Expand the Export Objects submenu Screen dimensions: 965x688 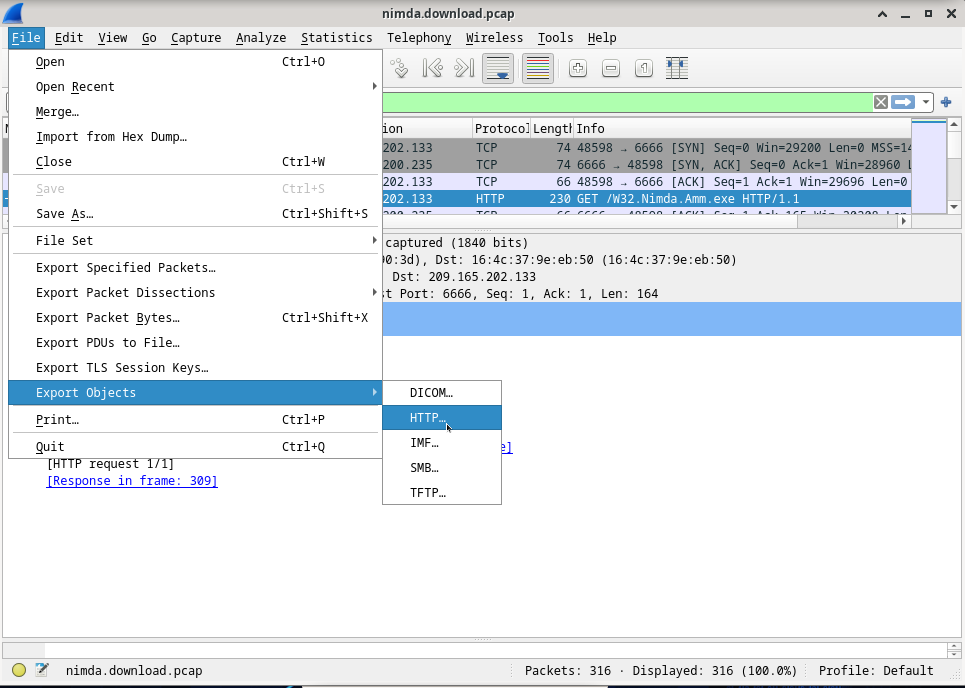[x=195, y=393]
